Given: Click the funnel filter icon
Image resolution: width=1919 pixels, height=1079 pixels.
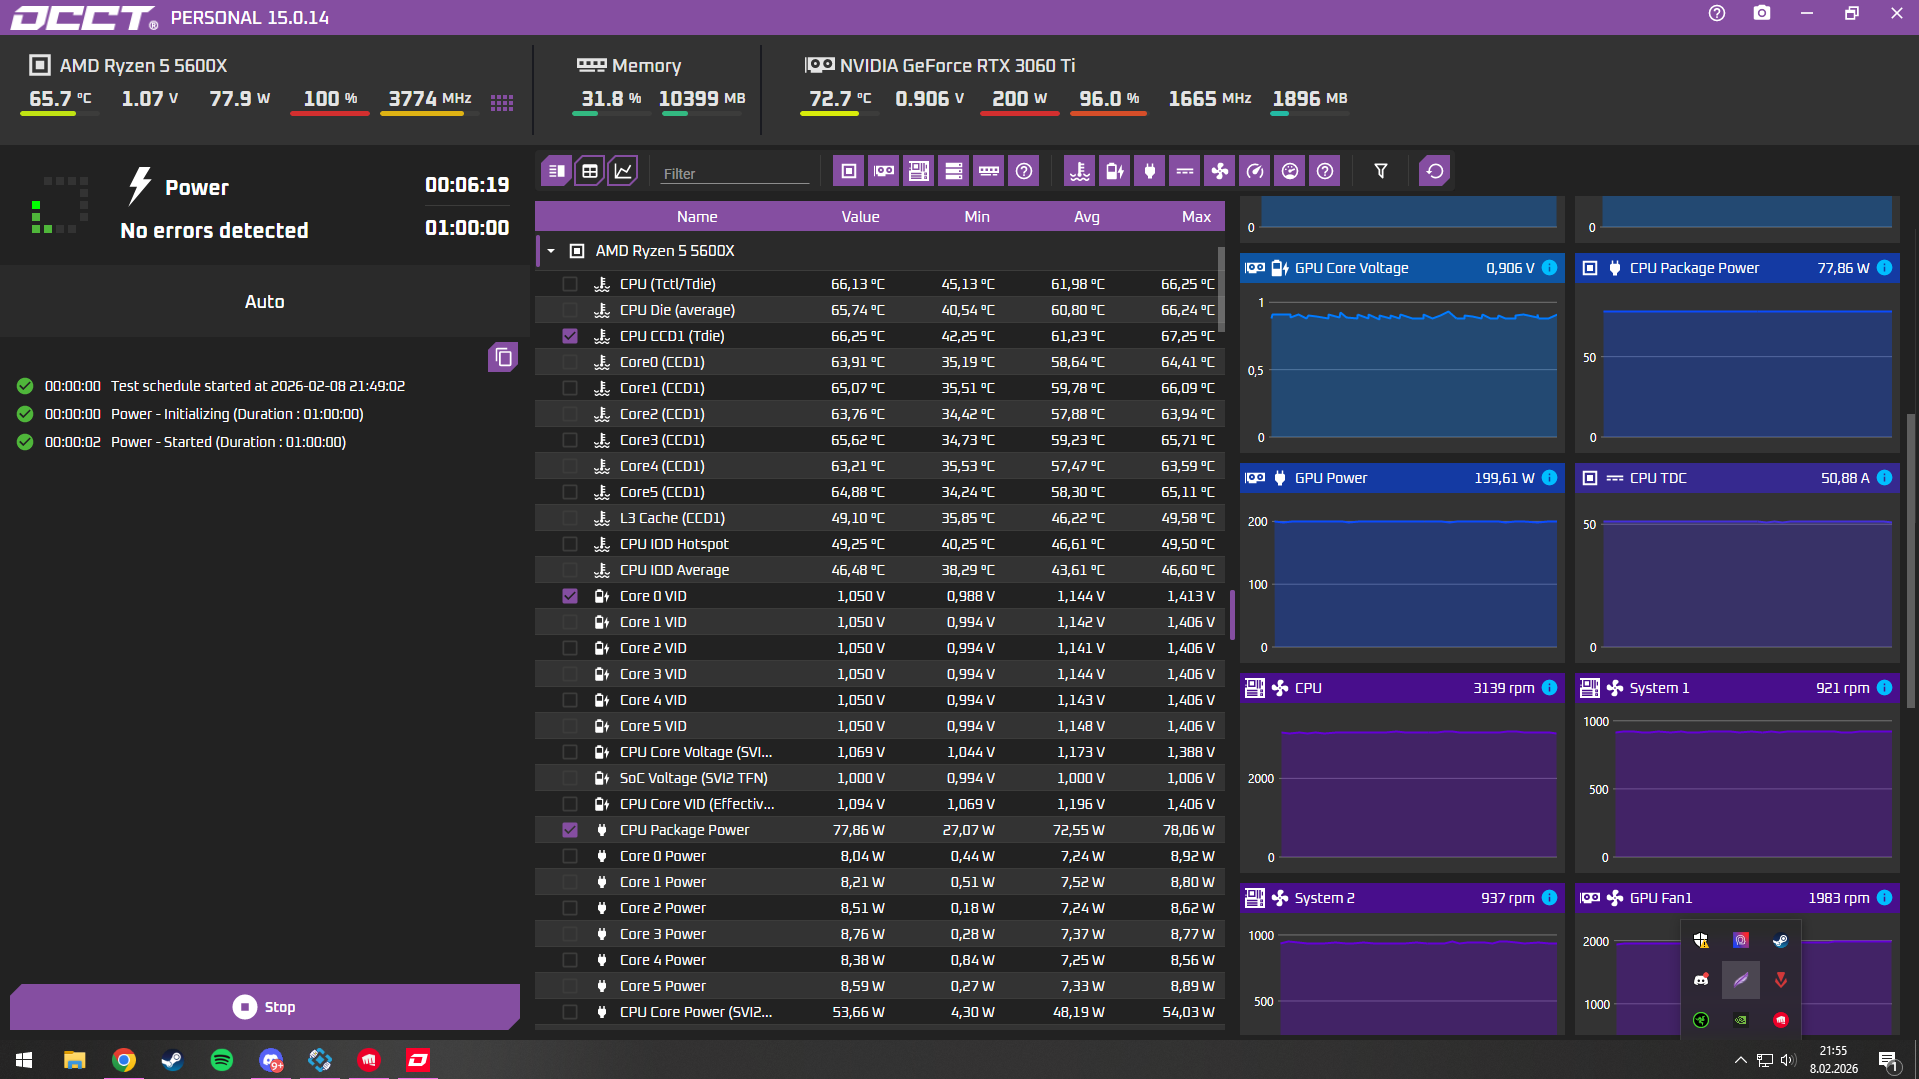Looking at the screenshot, I should coord(1381,171).
